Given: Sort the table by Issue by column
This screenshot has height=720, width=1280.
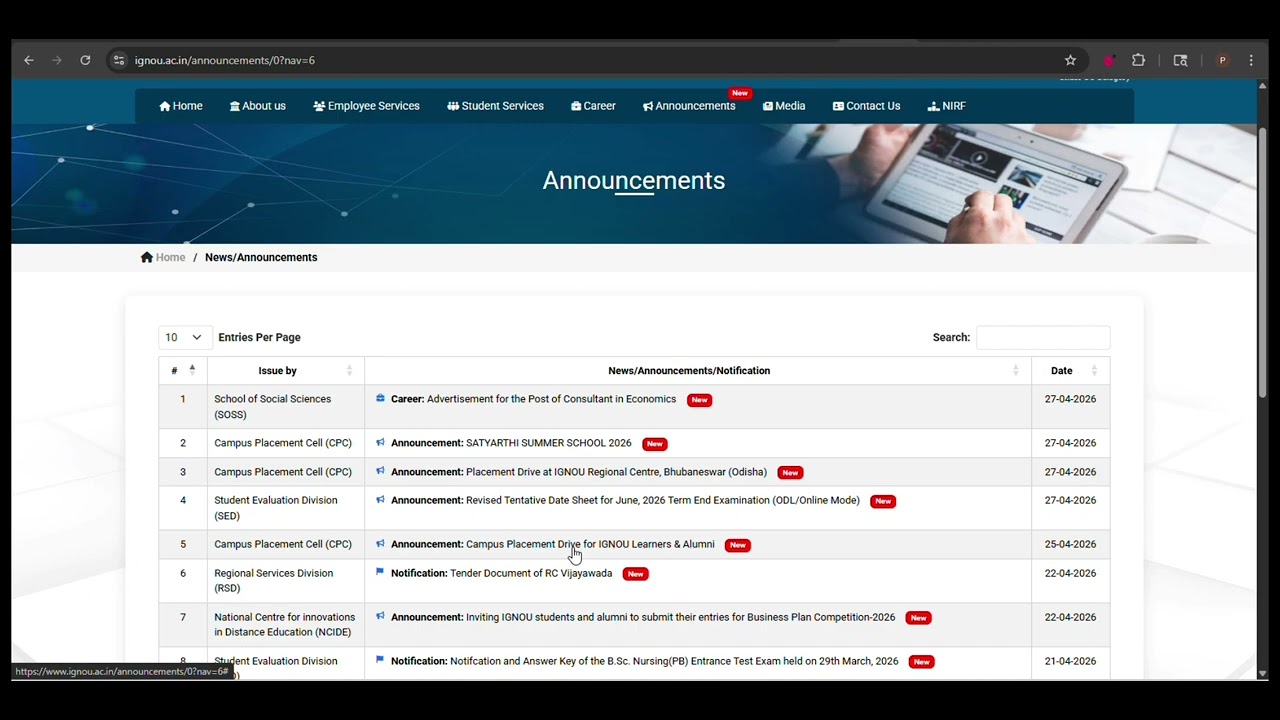Looking at the screenshot, I should click(286, 370).
